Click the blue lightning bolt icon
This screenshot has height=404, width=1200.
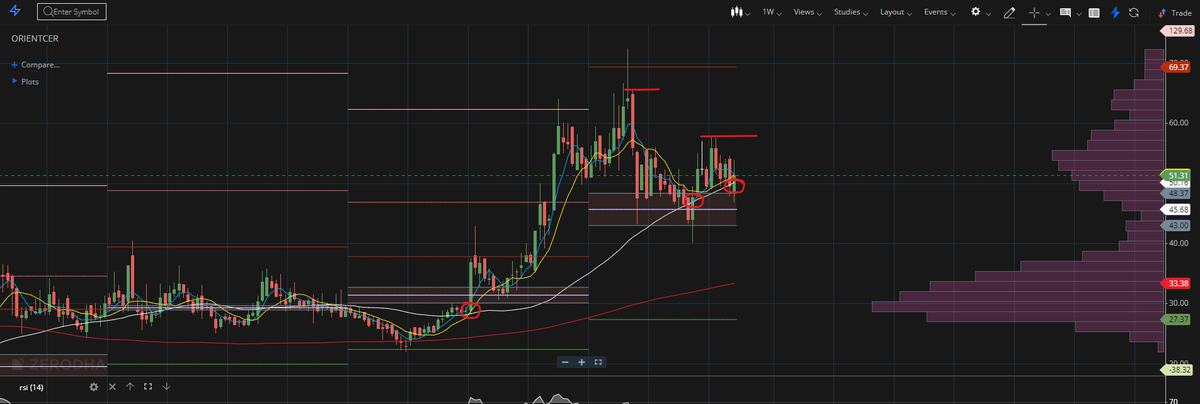tap(1114, 12)
